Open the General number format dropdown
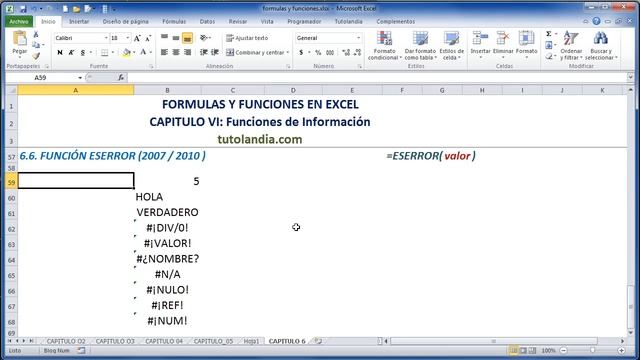Image resolution: width=640 pixels, height=360 pixels. point(358,38)
